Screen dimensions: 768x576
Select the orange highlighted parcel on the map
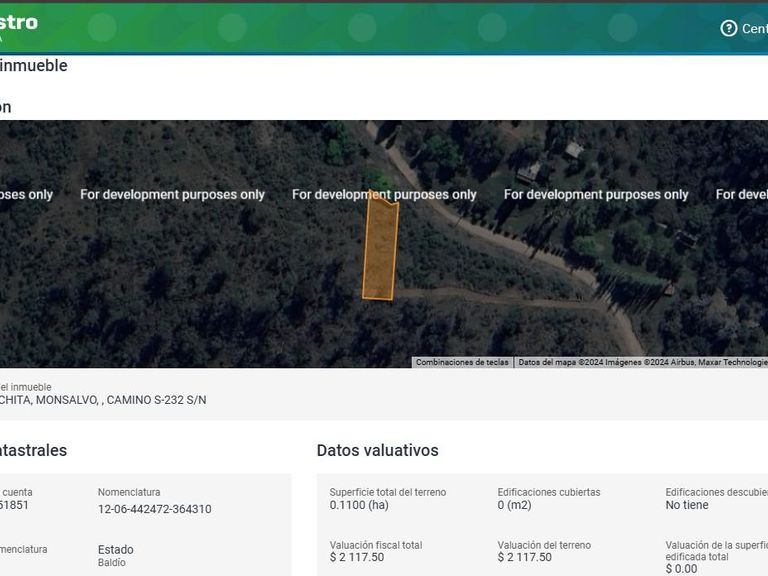coord(380,246)
